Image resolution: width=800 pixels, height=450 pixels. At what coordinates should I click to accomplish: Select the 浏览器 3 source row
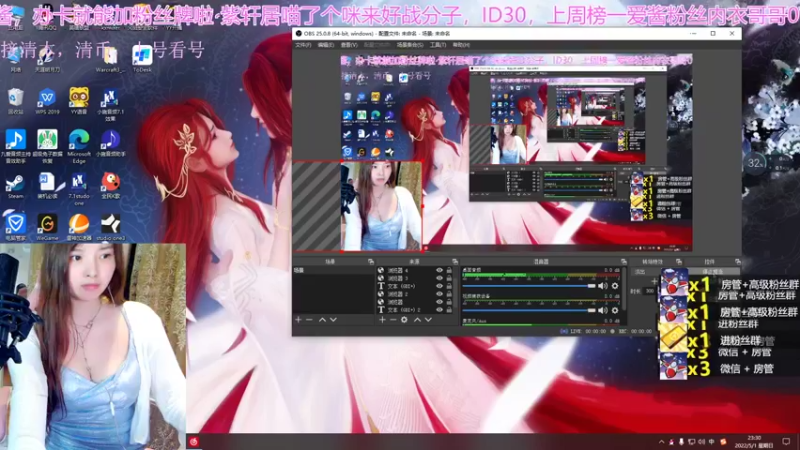[415, 278]
